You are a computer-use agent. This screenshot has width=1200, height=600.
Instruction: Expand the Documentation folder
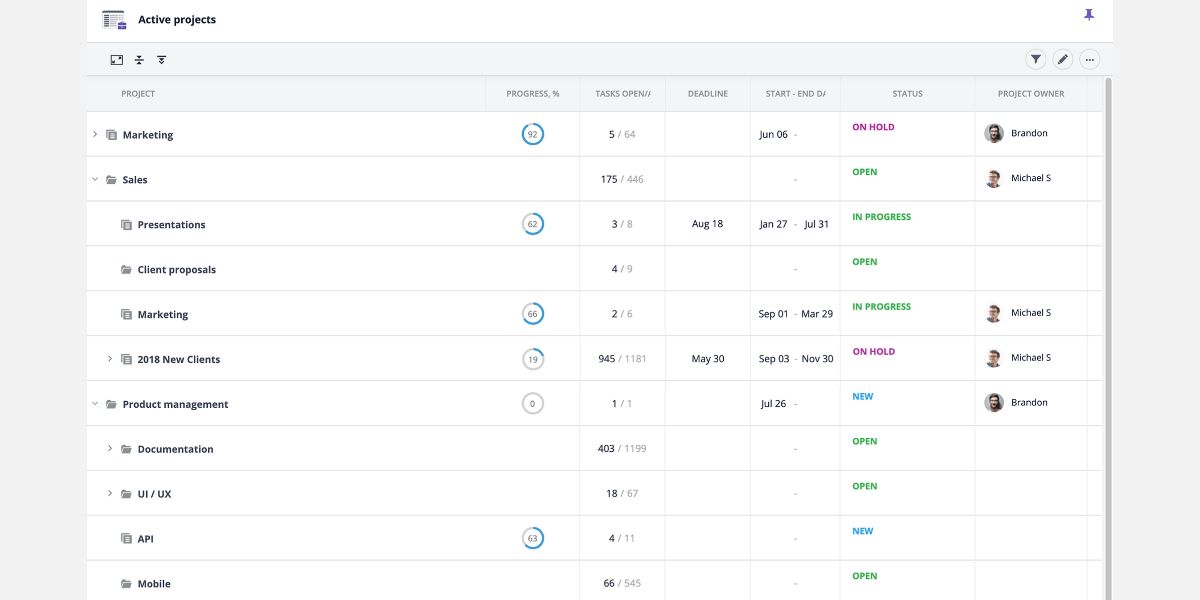point(110,448)
